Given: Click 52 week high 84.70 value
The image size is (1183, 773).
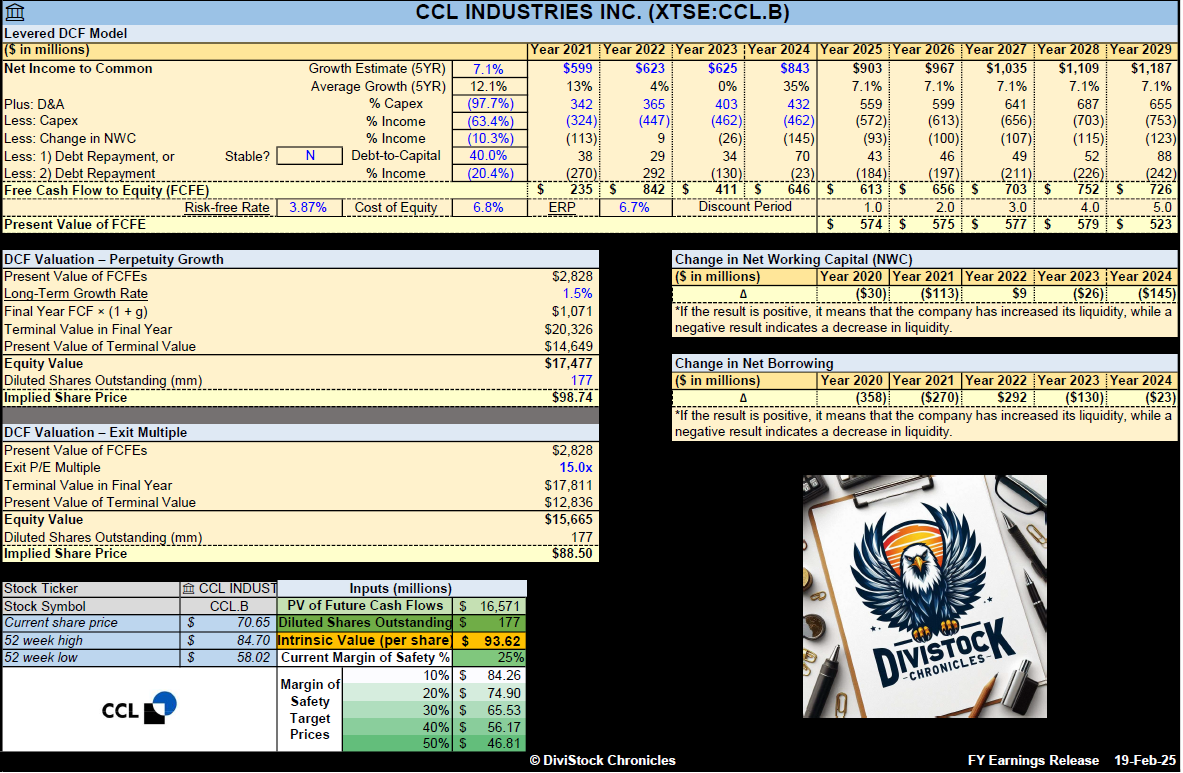Looking at the screenshot, I should click(x=229, y=640).
